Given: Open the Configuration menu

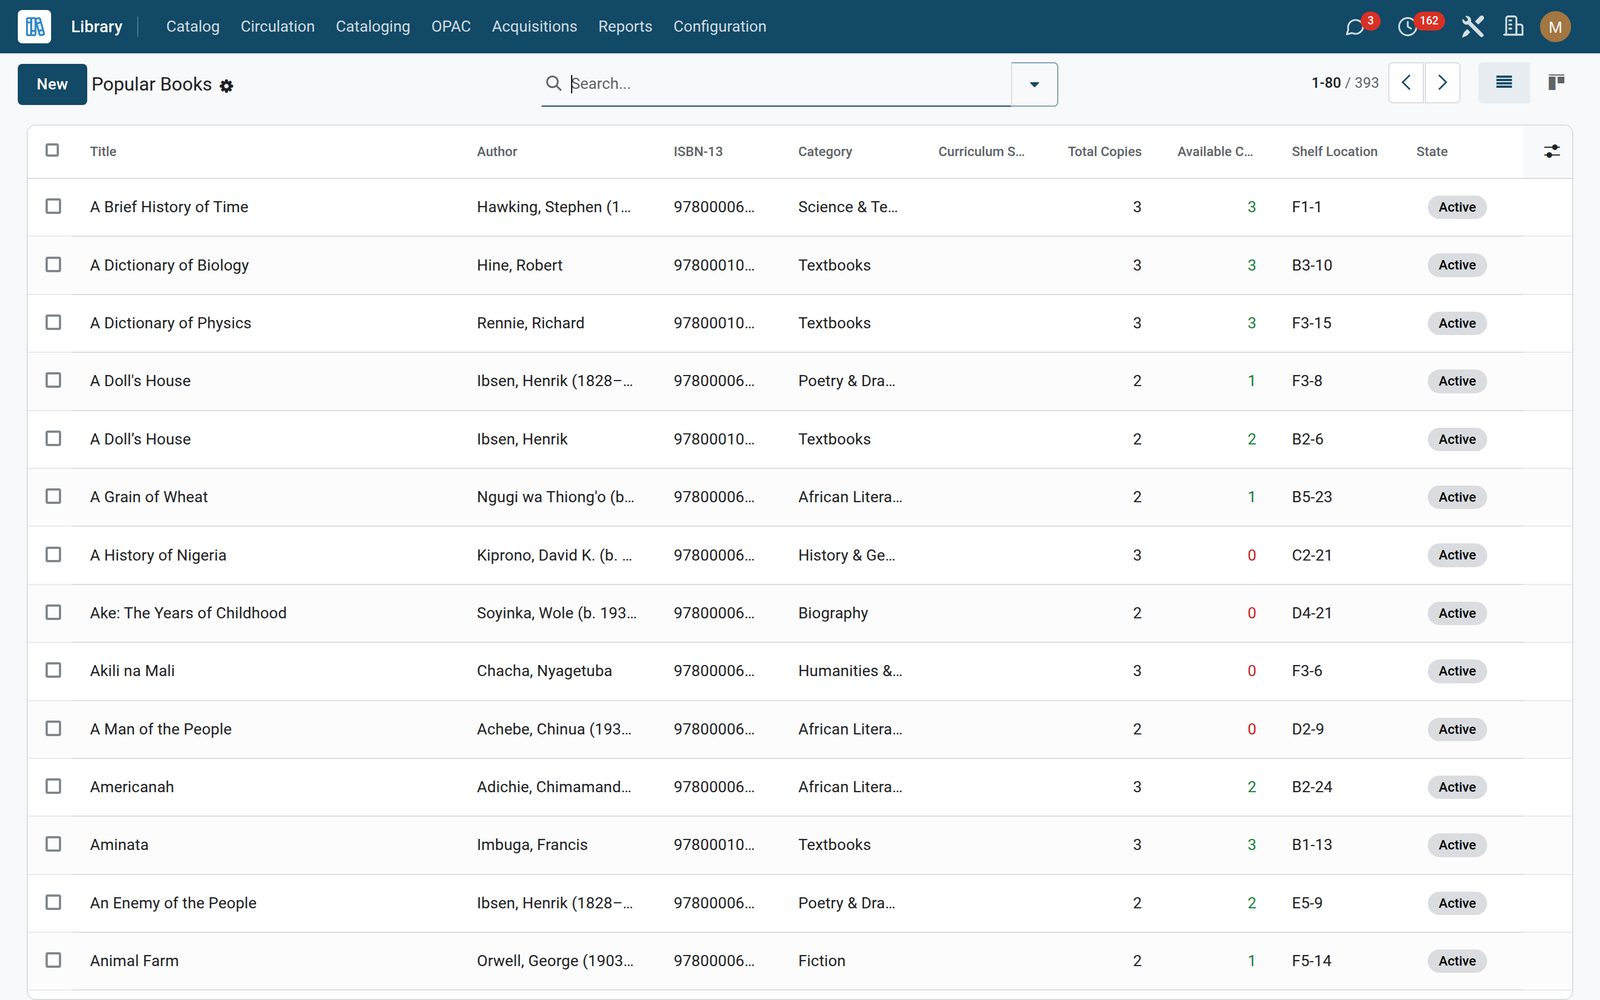Looking at the screenshot, I should click(x=720, y=27).
